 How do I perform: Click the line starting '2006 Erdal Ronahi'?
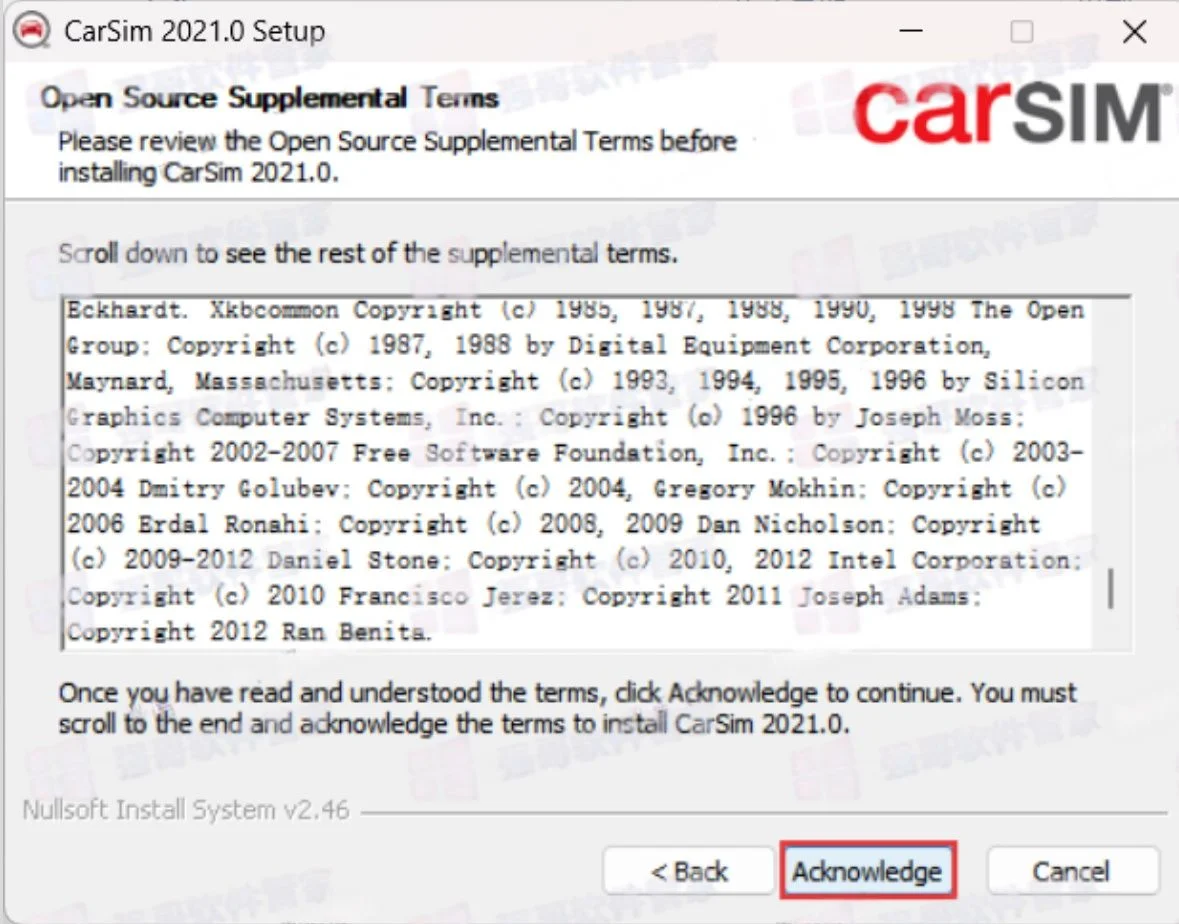[x=553, y=524]
